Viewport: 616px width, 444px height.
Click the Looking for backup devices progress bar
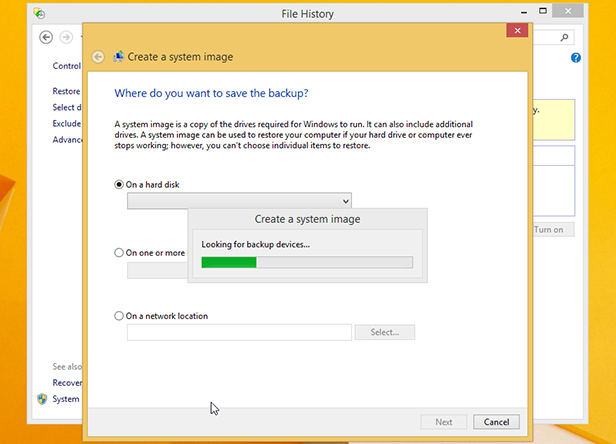[x=307, y=262]
